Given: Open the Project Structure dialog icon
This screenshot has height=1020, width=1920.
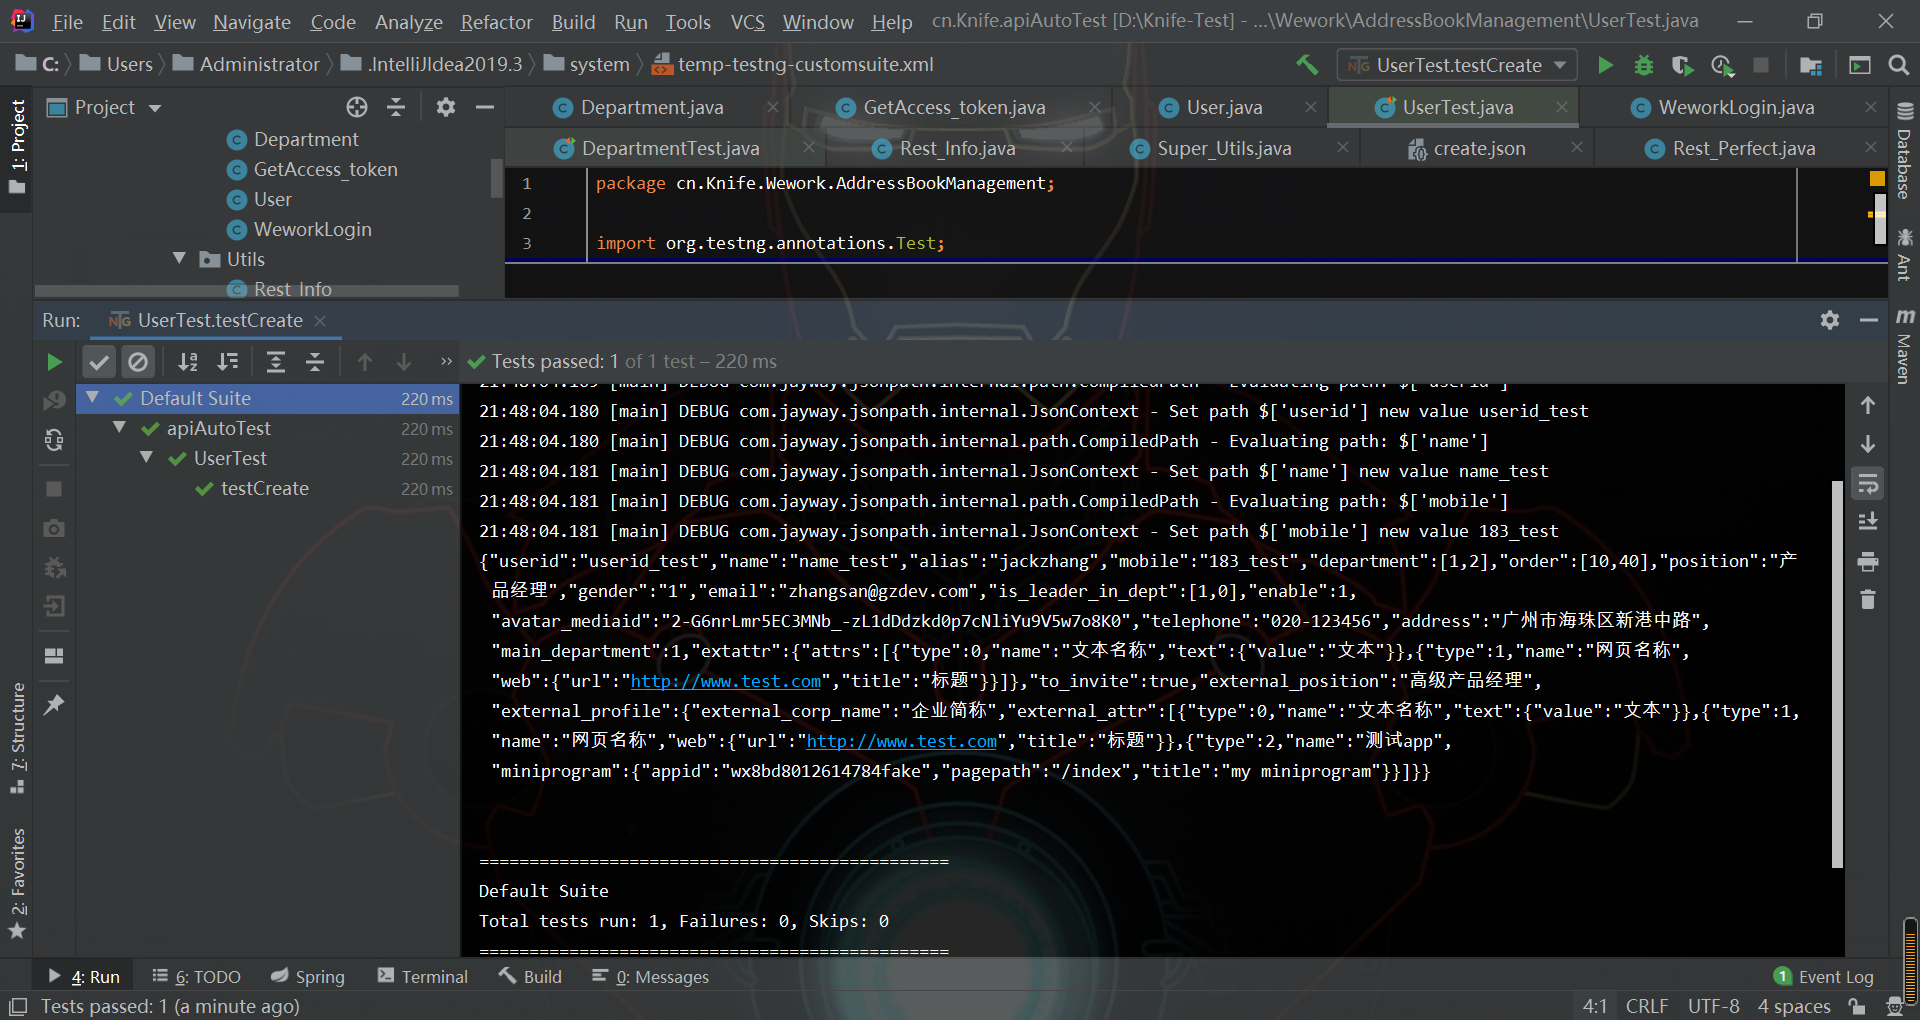Looking at the screenshot, I should click(x=1810, y=65).
